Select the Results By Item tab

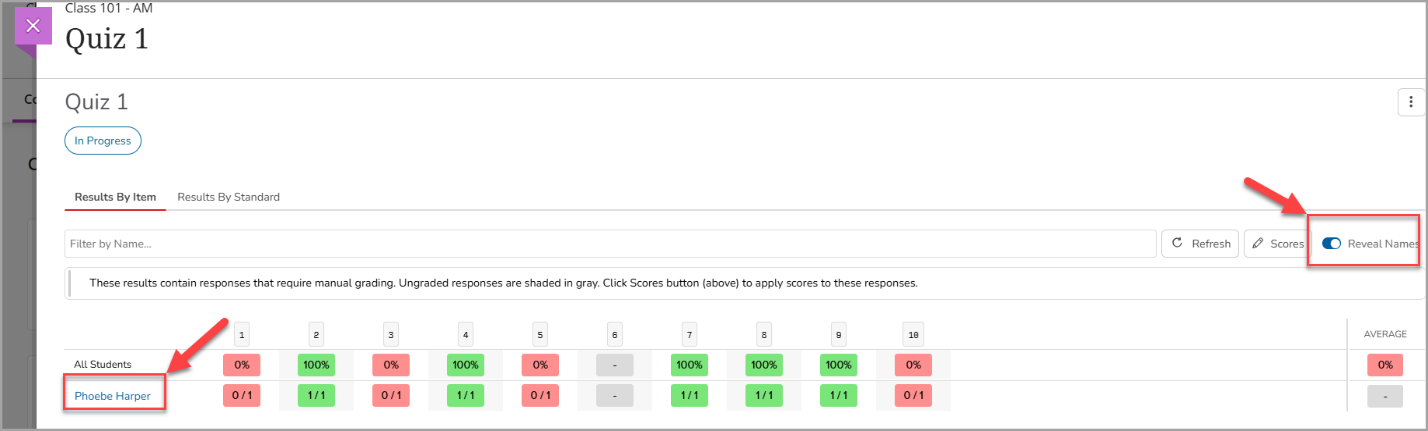click(115, 197)
